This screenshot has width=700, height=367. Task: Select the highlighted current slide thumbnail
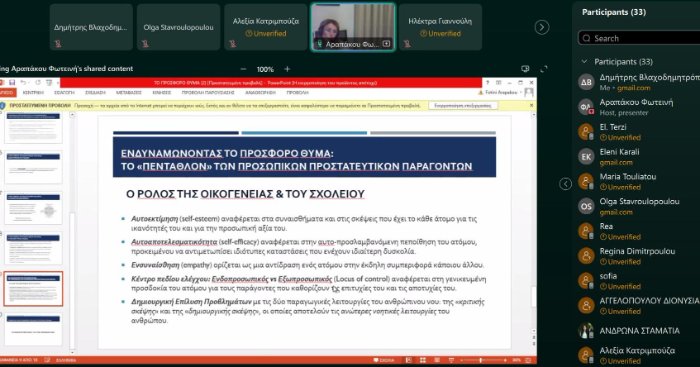point(33,289)
